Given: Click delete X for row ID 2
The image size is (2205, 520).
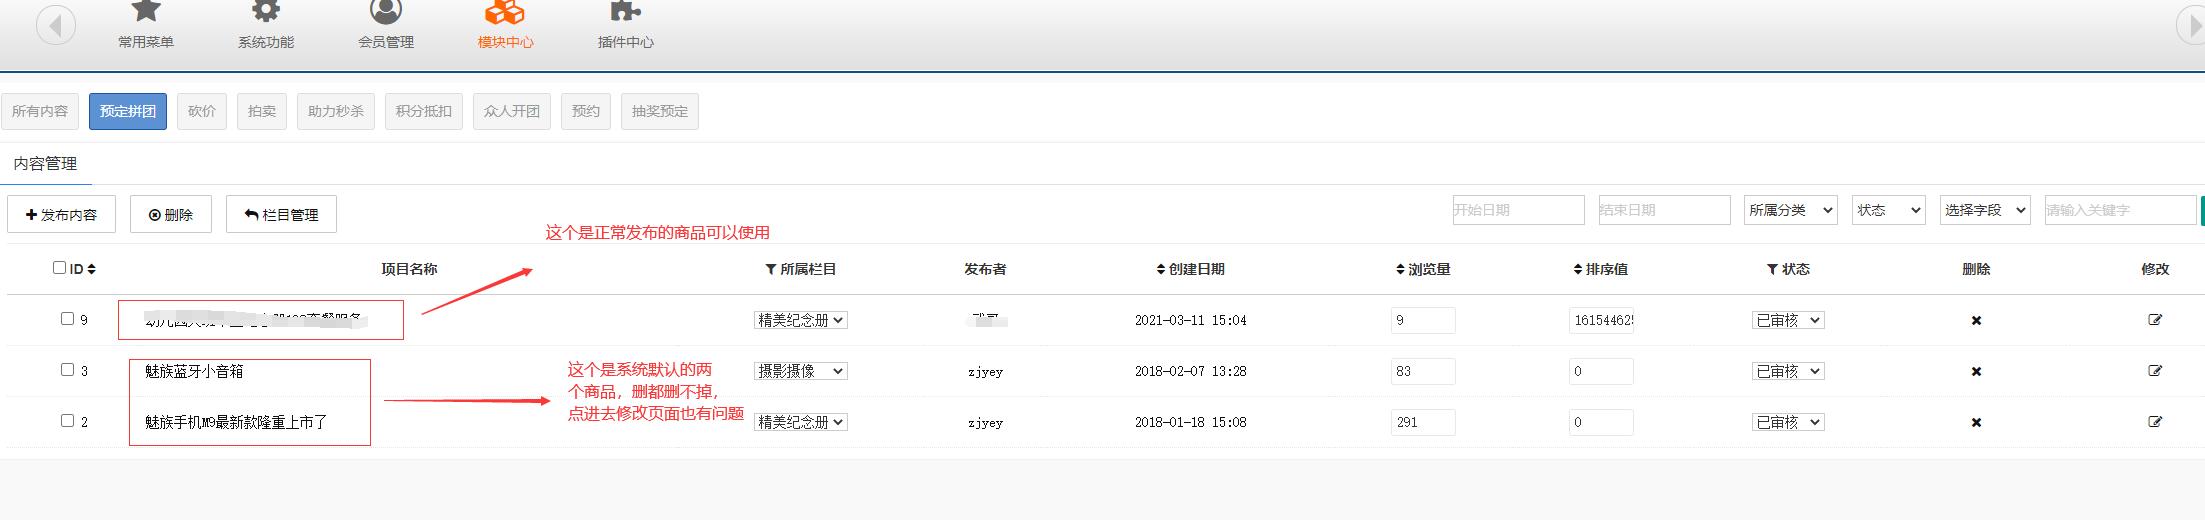Looking at the screenshot, I should 1976,423.
